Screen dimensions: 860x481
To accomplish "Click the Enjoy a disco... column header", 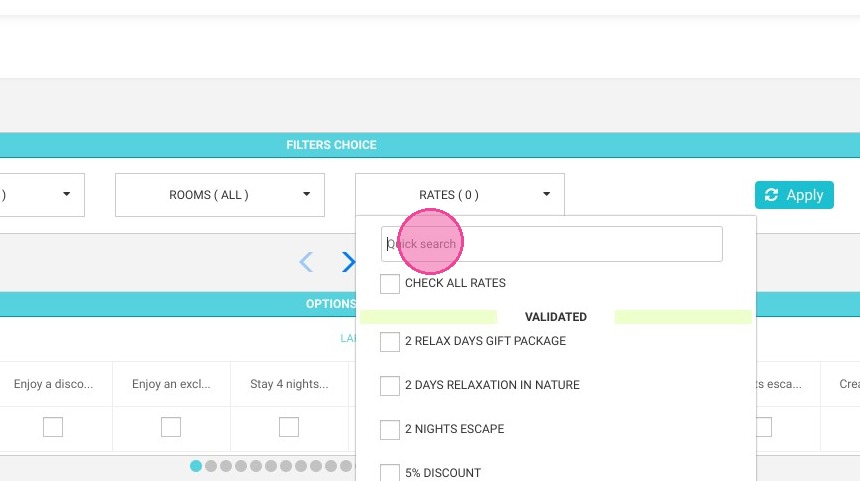I will (53, 384).
